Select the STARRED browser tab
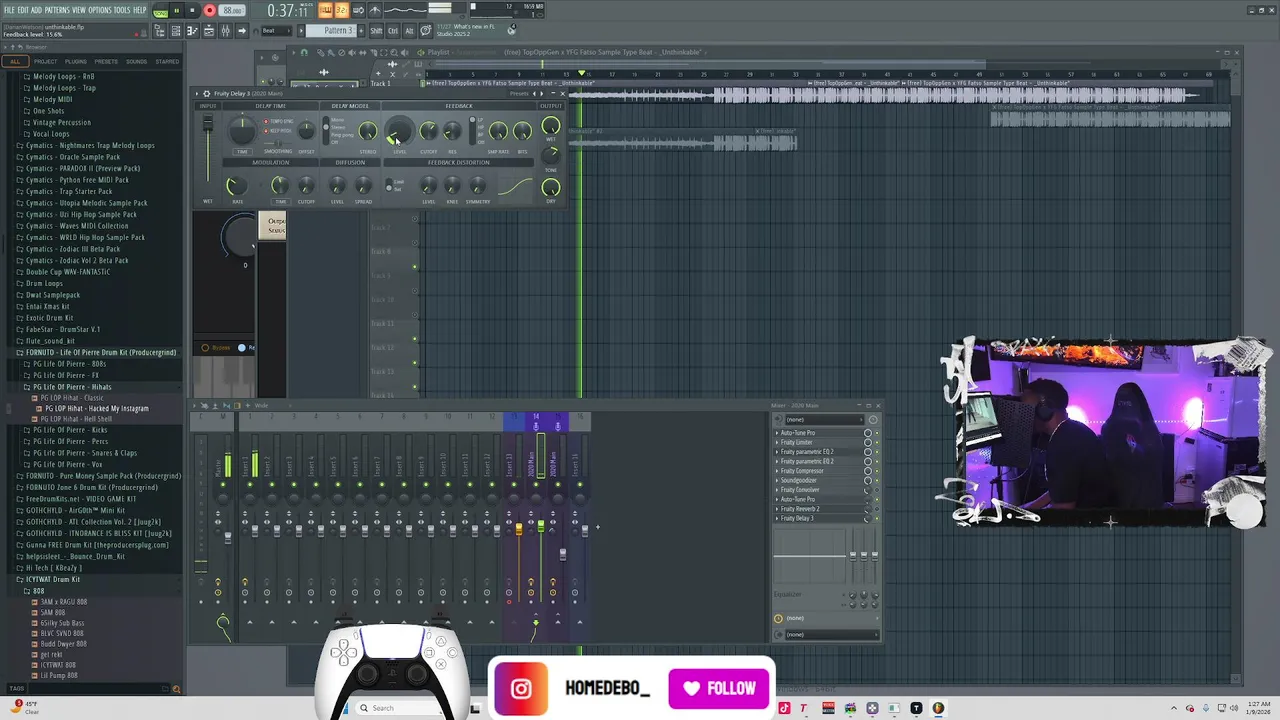 pos(167,61)
